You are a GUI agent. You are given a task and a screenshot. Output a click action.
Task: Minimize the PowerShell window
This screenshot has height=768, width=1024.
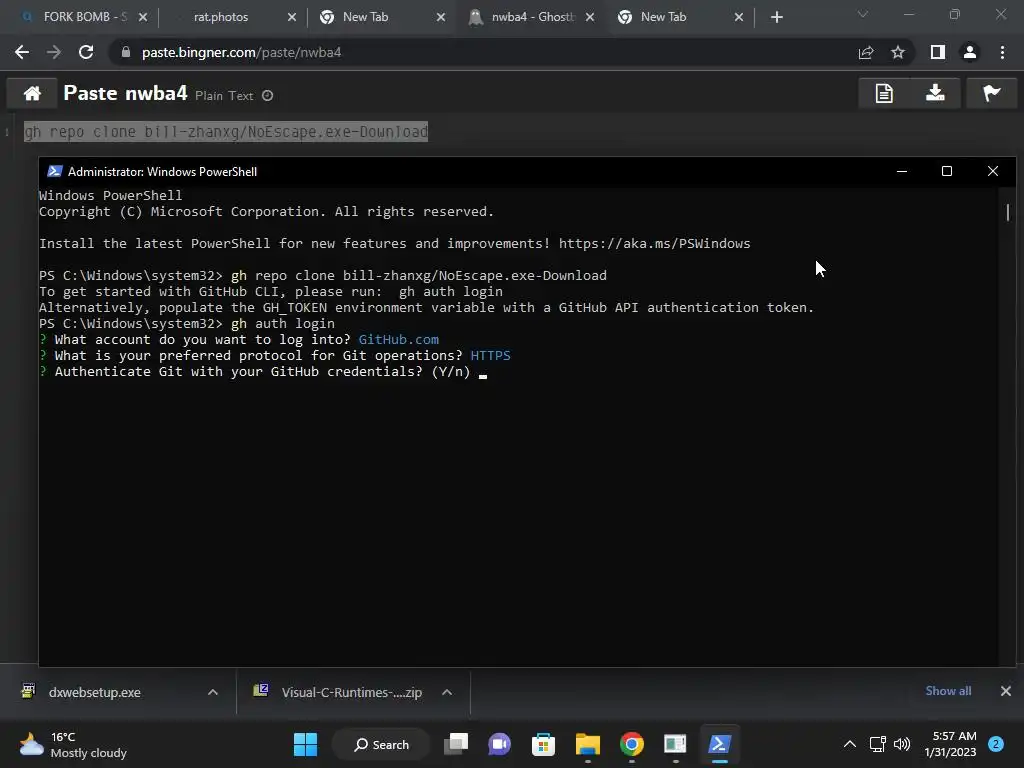[x=902, y=171]
